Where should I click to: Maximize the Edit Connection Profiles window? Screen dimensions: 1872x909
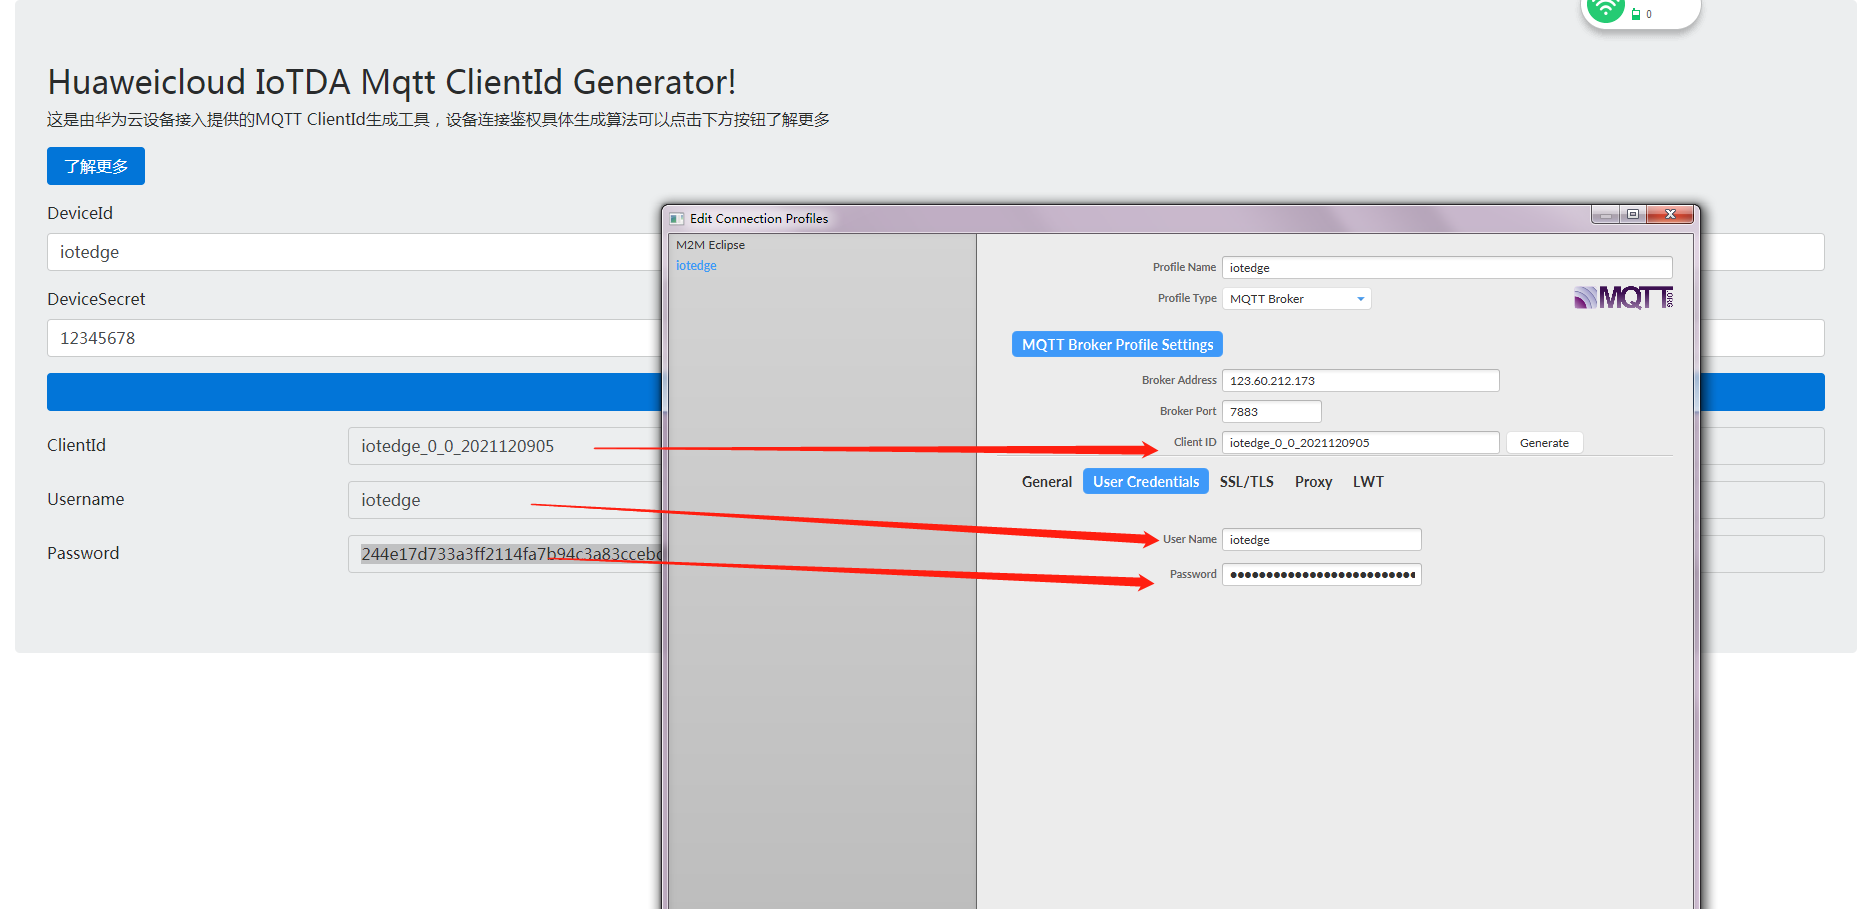pos(1633,215)
